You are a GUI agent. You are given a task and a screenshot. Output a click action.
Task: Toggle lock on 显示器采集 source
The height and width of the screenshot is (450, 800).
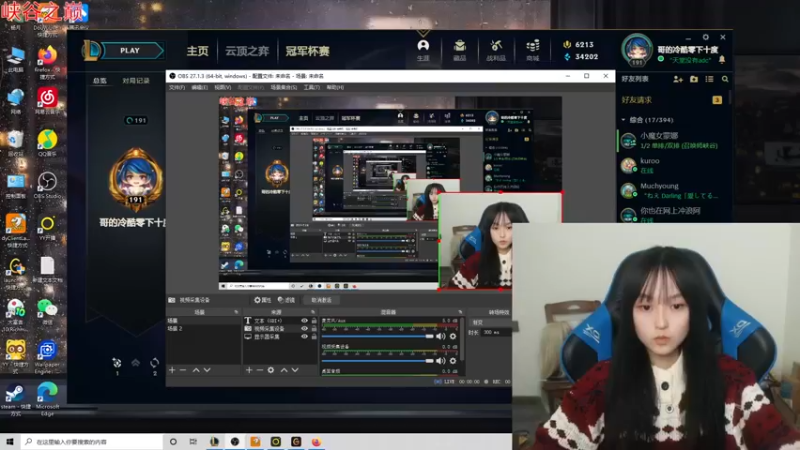pos(314,337)
